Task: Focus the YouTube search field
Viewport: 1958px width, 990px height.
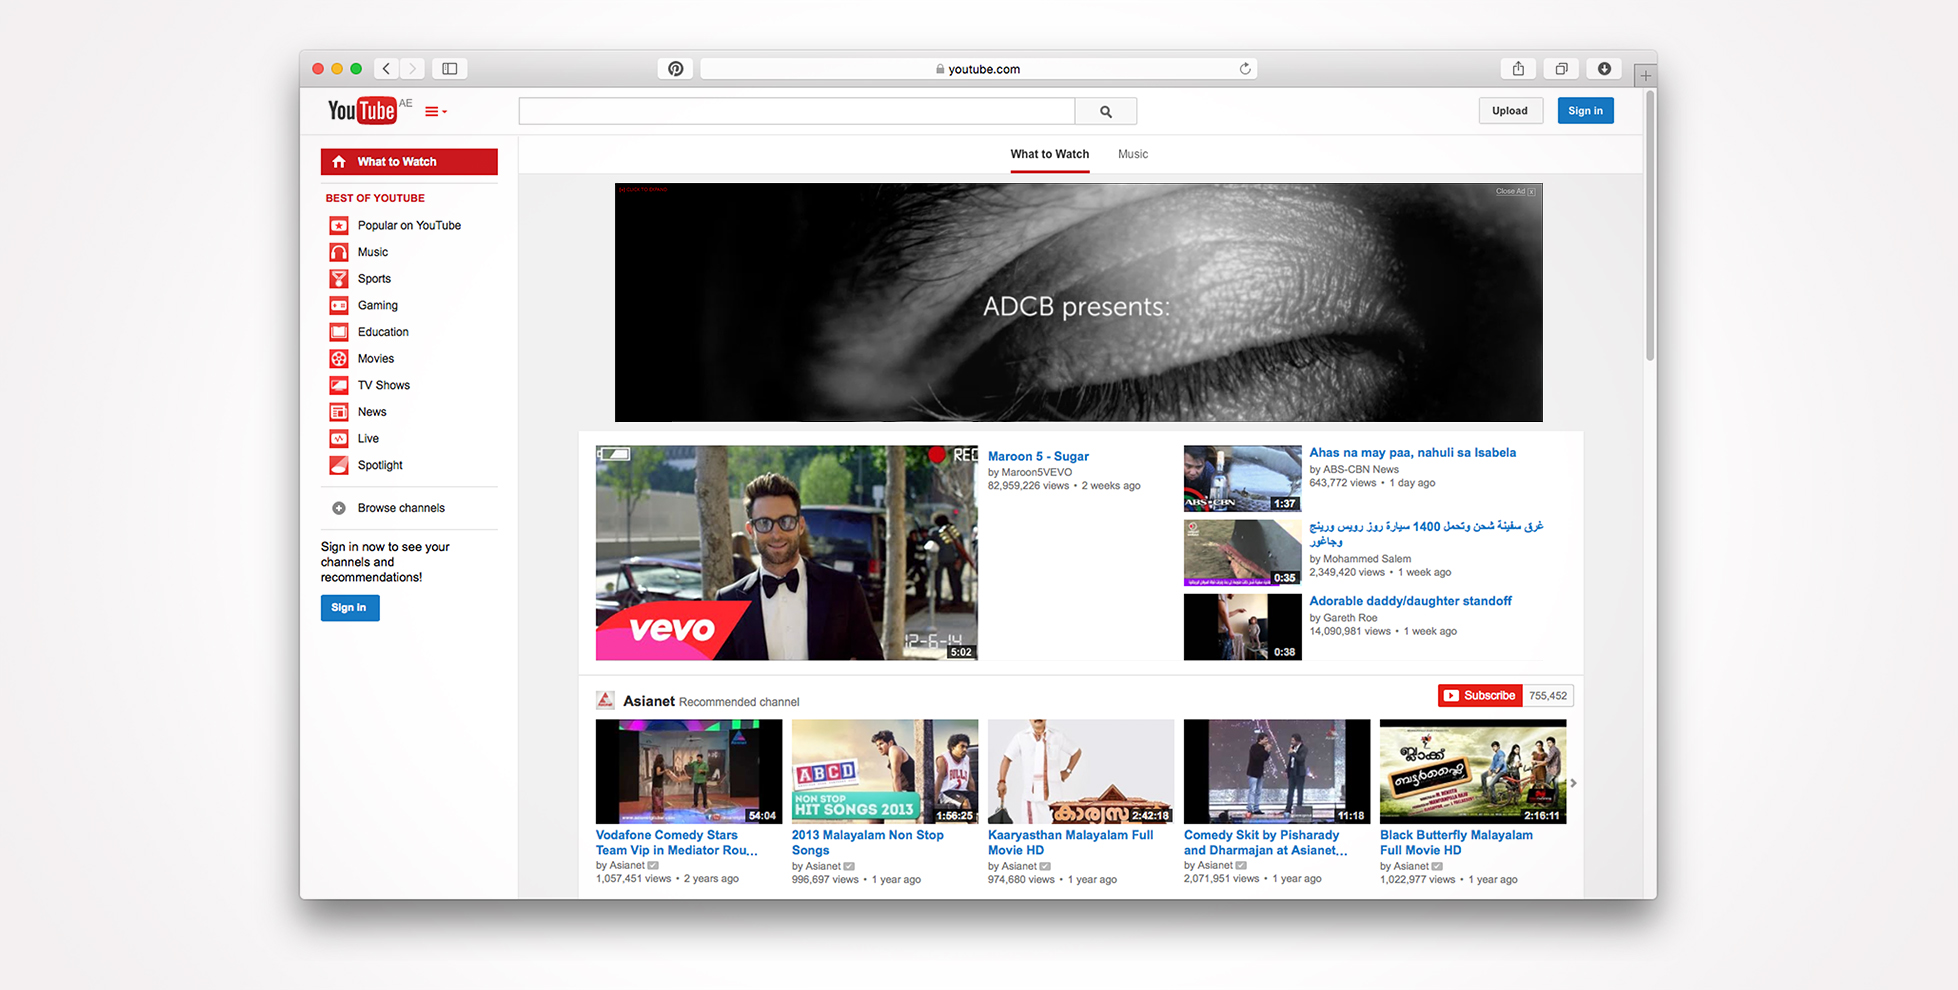Action: 797,111
